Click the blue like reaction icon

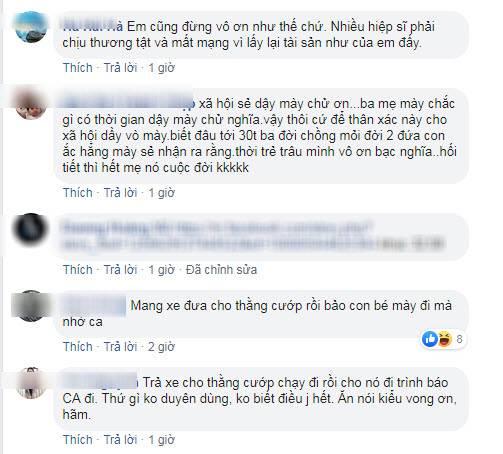430,339
